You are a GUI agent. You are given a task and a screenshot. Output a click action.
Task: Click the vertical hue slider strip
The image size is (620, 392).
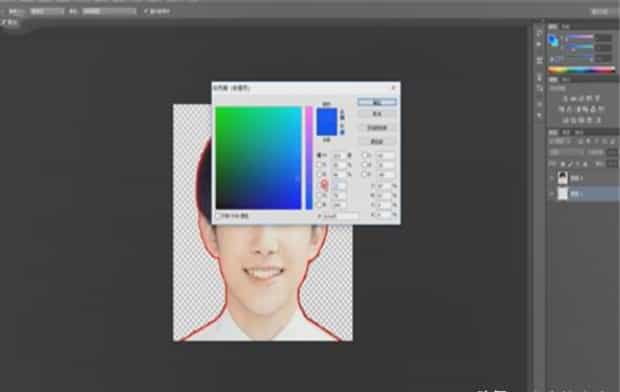(x=309, y=158)
